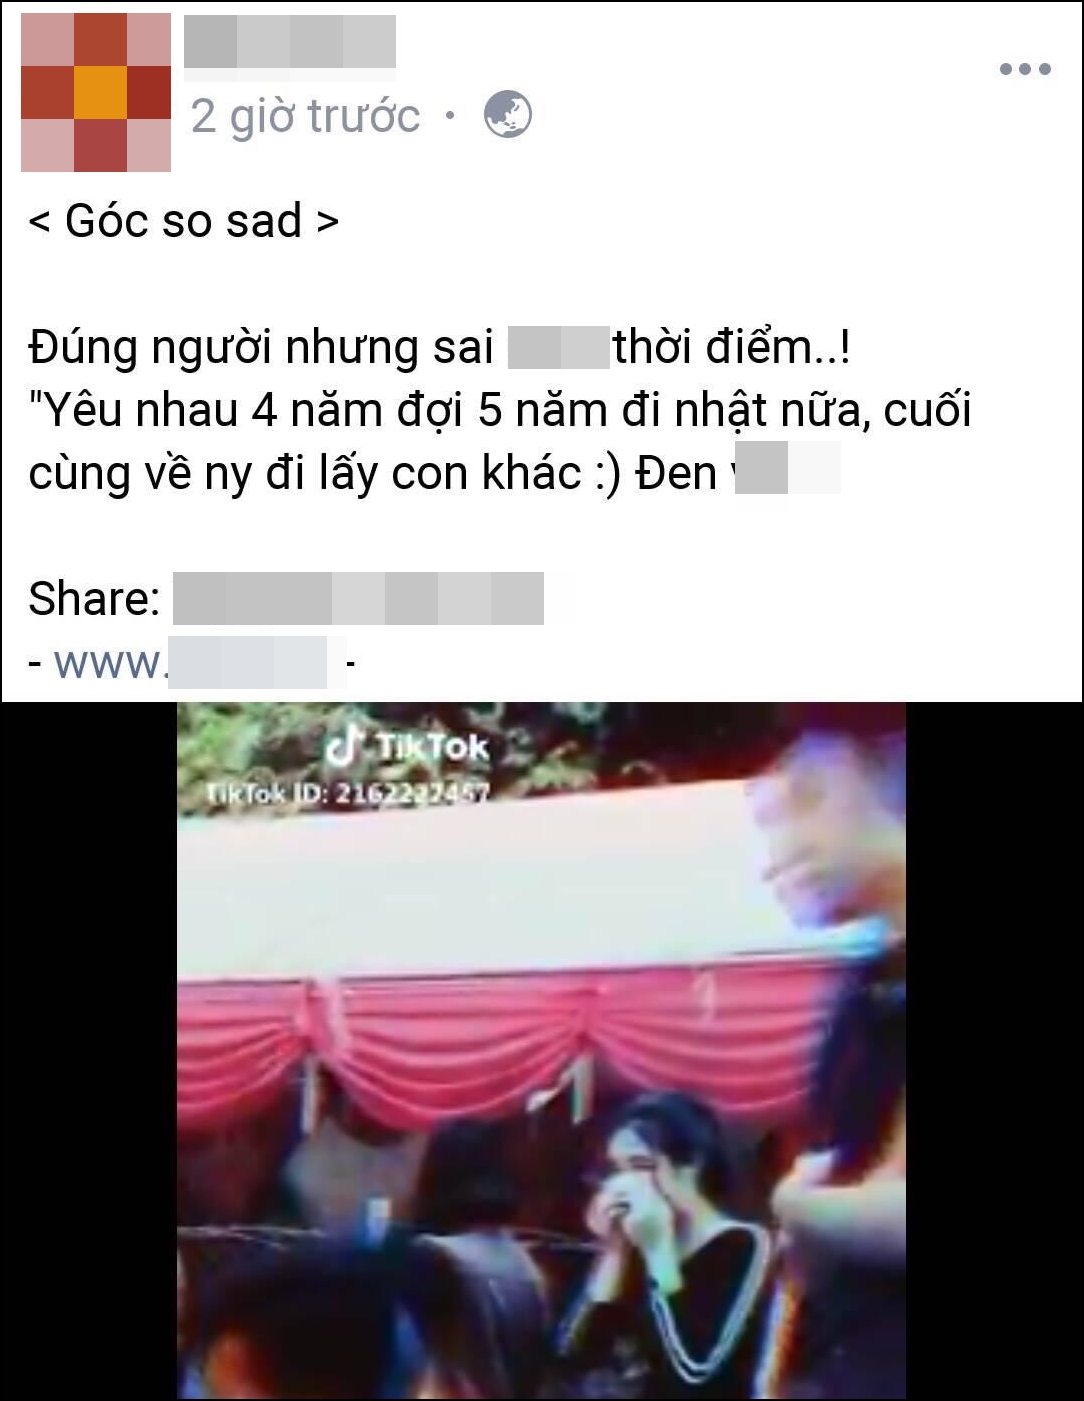
Task: Click the "< Góc so sad >" heading text
Action: click(x=184, y=221)
